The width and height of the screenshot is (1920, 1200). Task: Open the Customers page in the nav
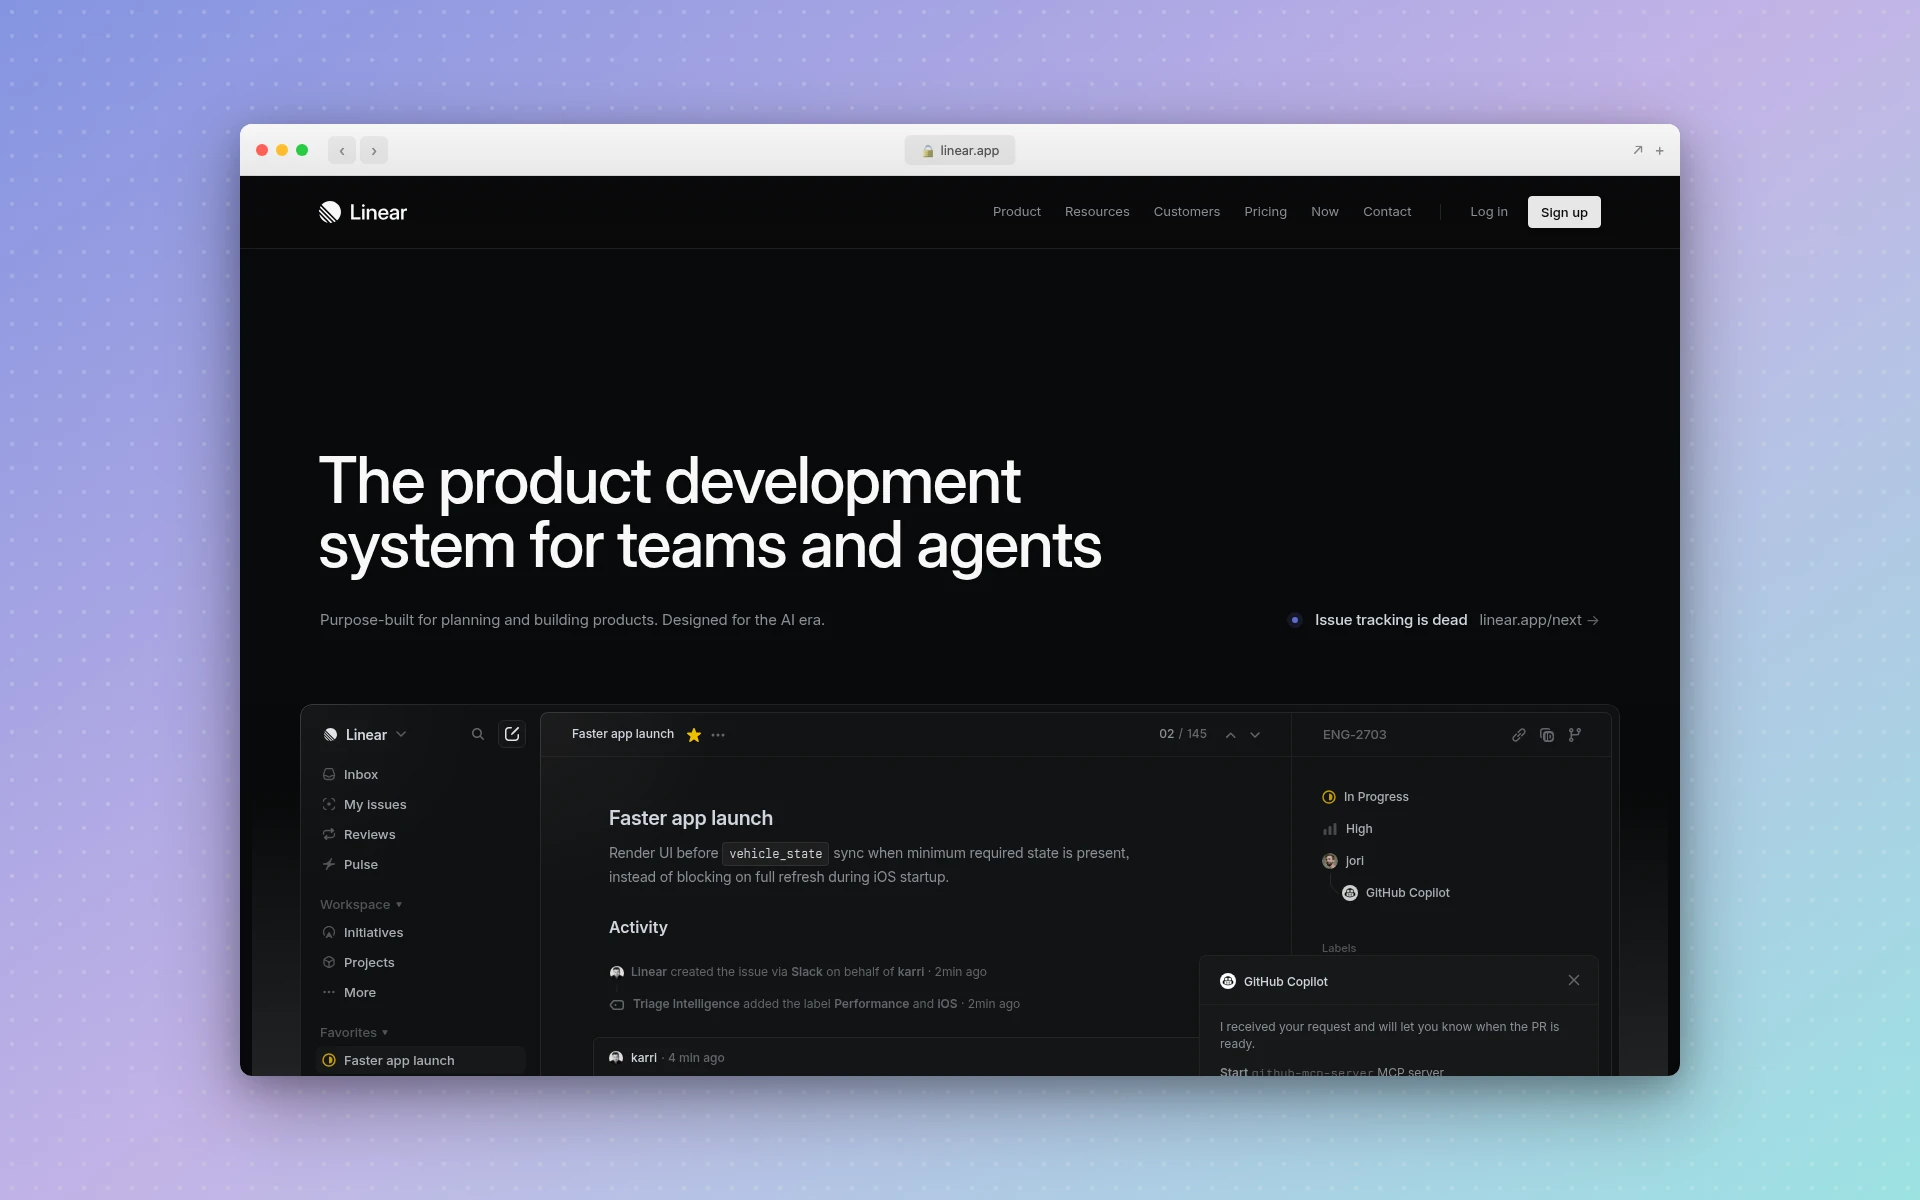(x=1186, y=211)
